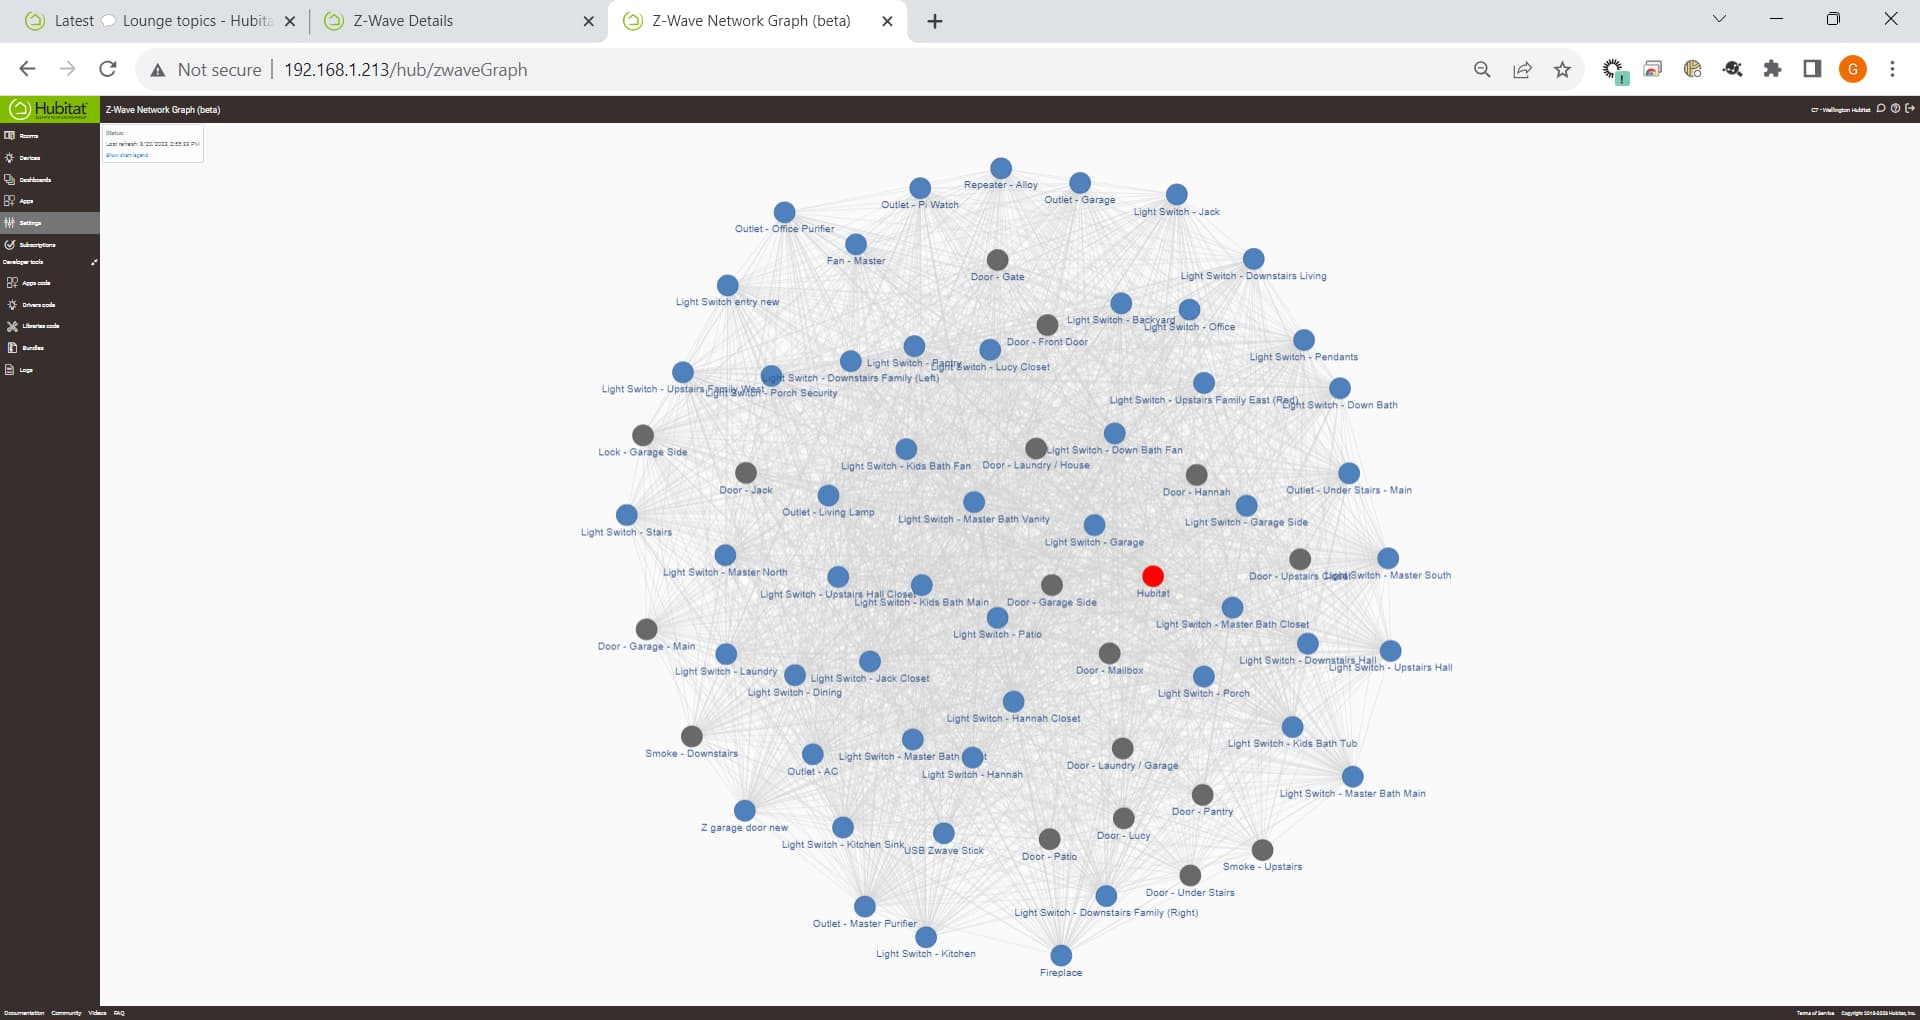Select the Outlet - Living Lamp node
Viewport: 1920px width, 1020px height.
click(828, 495)
